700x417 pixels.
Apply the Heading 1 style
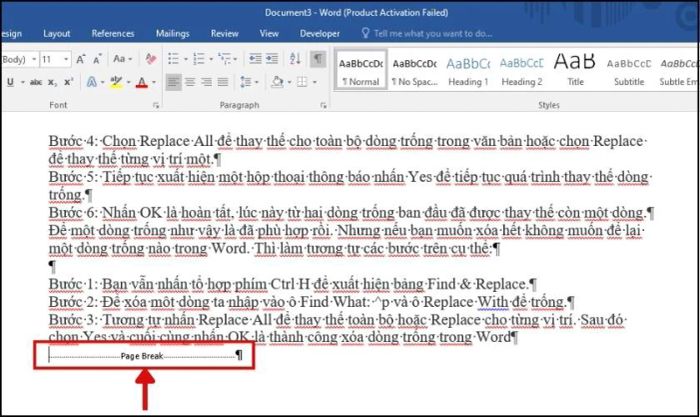point(468,71)
